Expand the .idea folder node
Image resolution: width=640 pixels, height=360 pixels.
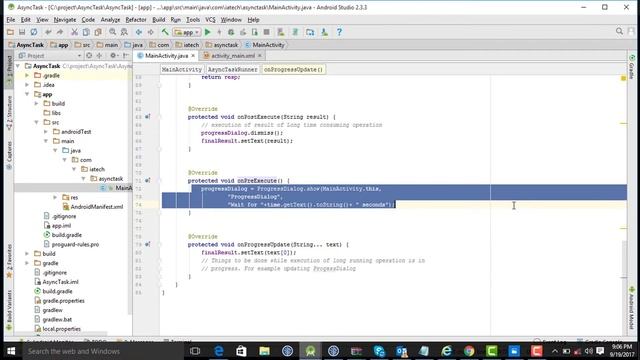pos(27,85)
